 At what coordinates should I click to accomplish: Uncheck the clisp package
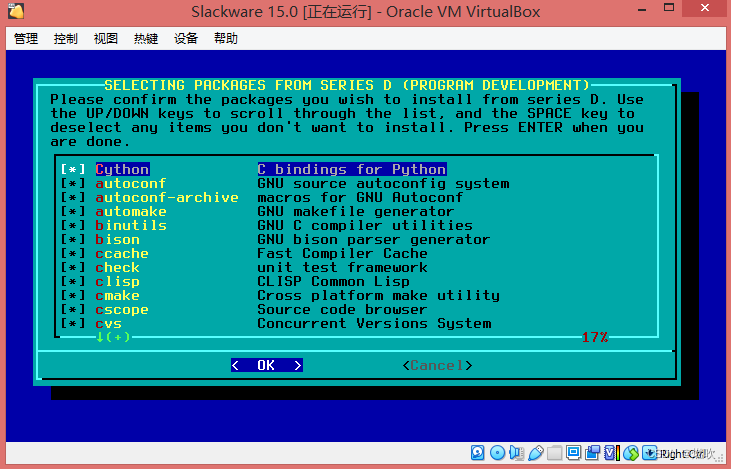point(73,281)
